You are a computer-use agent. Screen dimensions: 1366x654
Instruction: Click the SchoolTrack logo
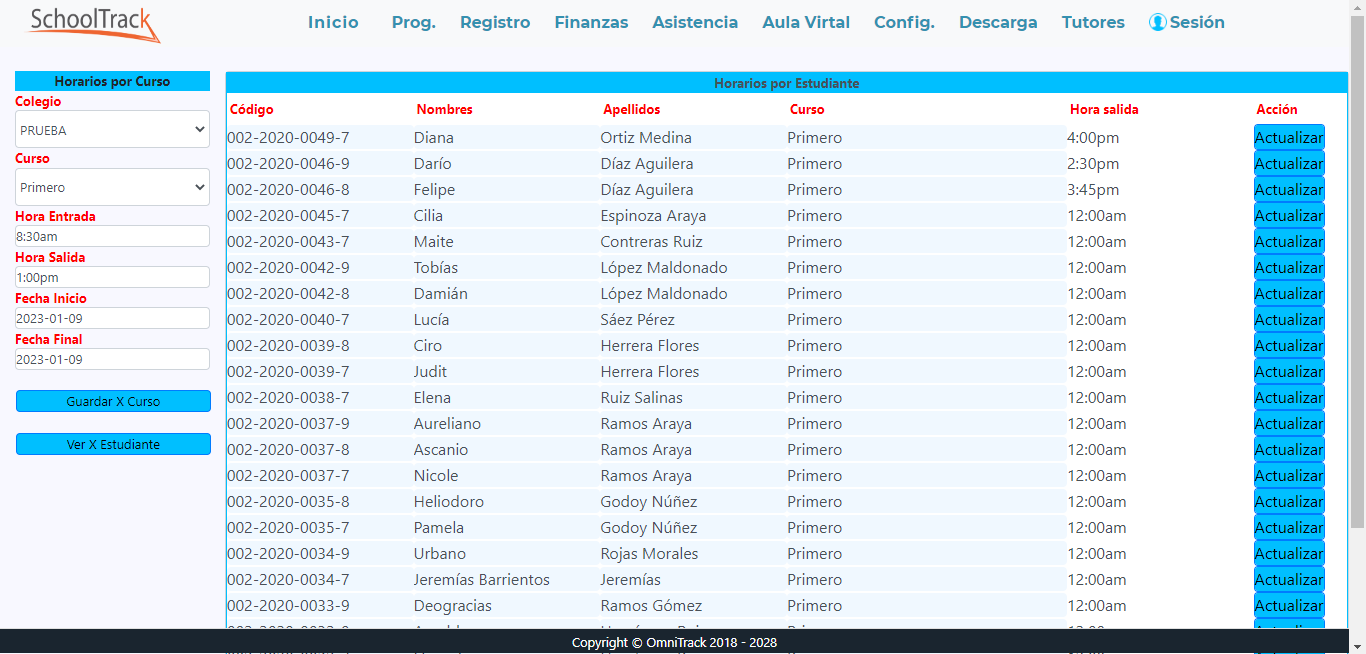pos(93,24)
